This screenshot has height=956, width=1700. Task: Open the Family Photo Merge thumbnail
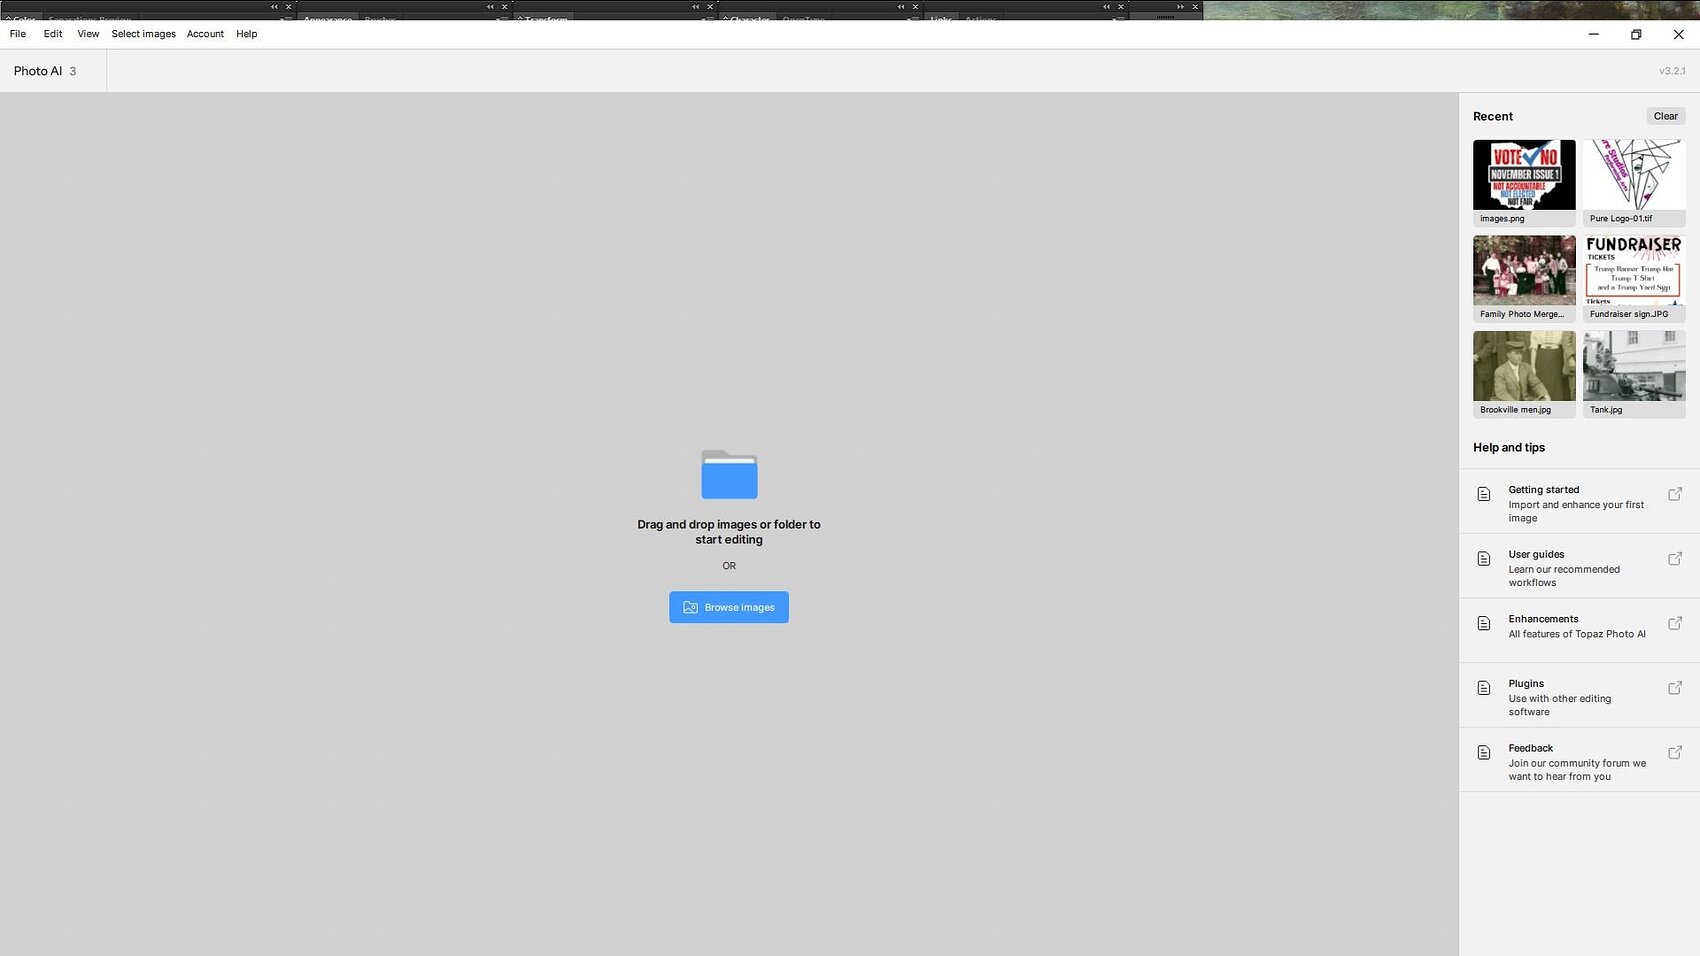coord(1524,270)
